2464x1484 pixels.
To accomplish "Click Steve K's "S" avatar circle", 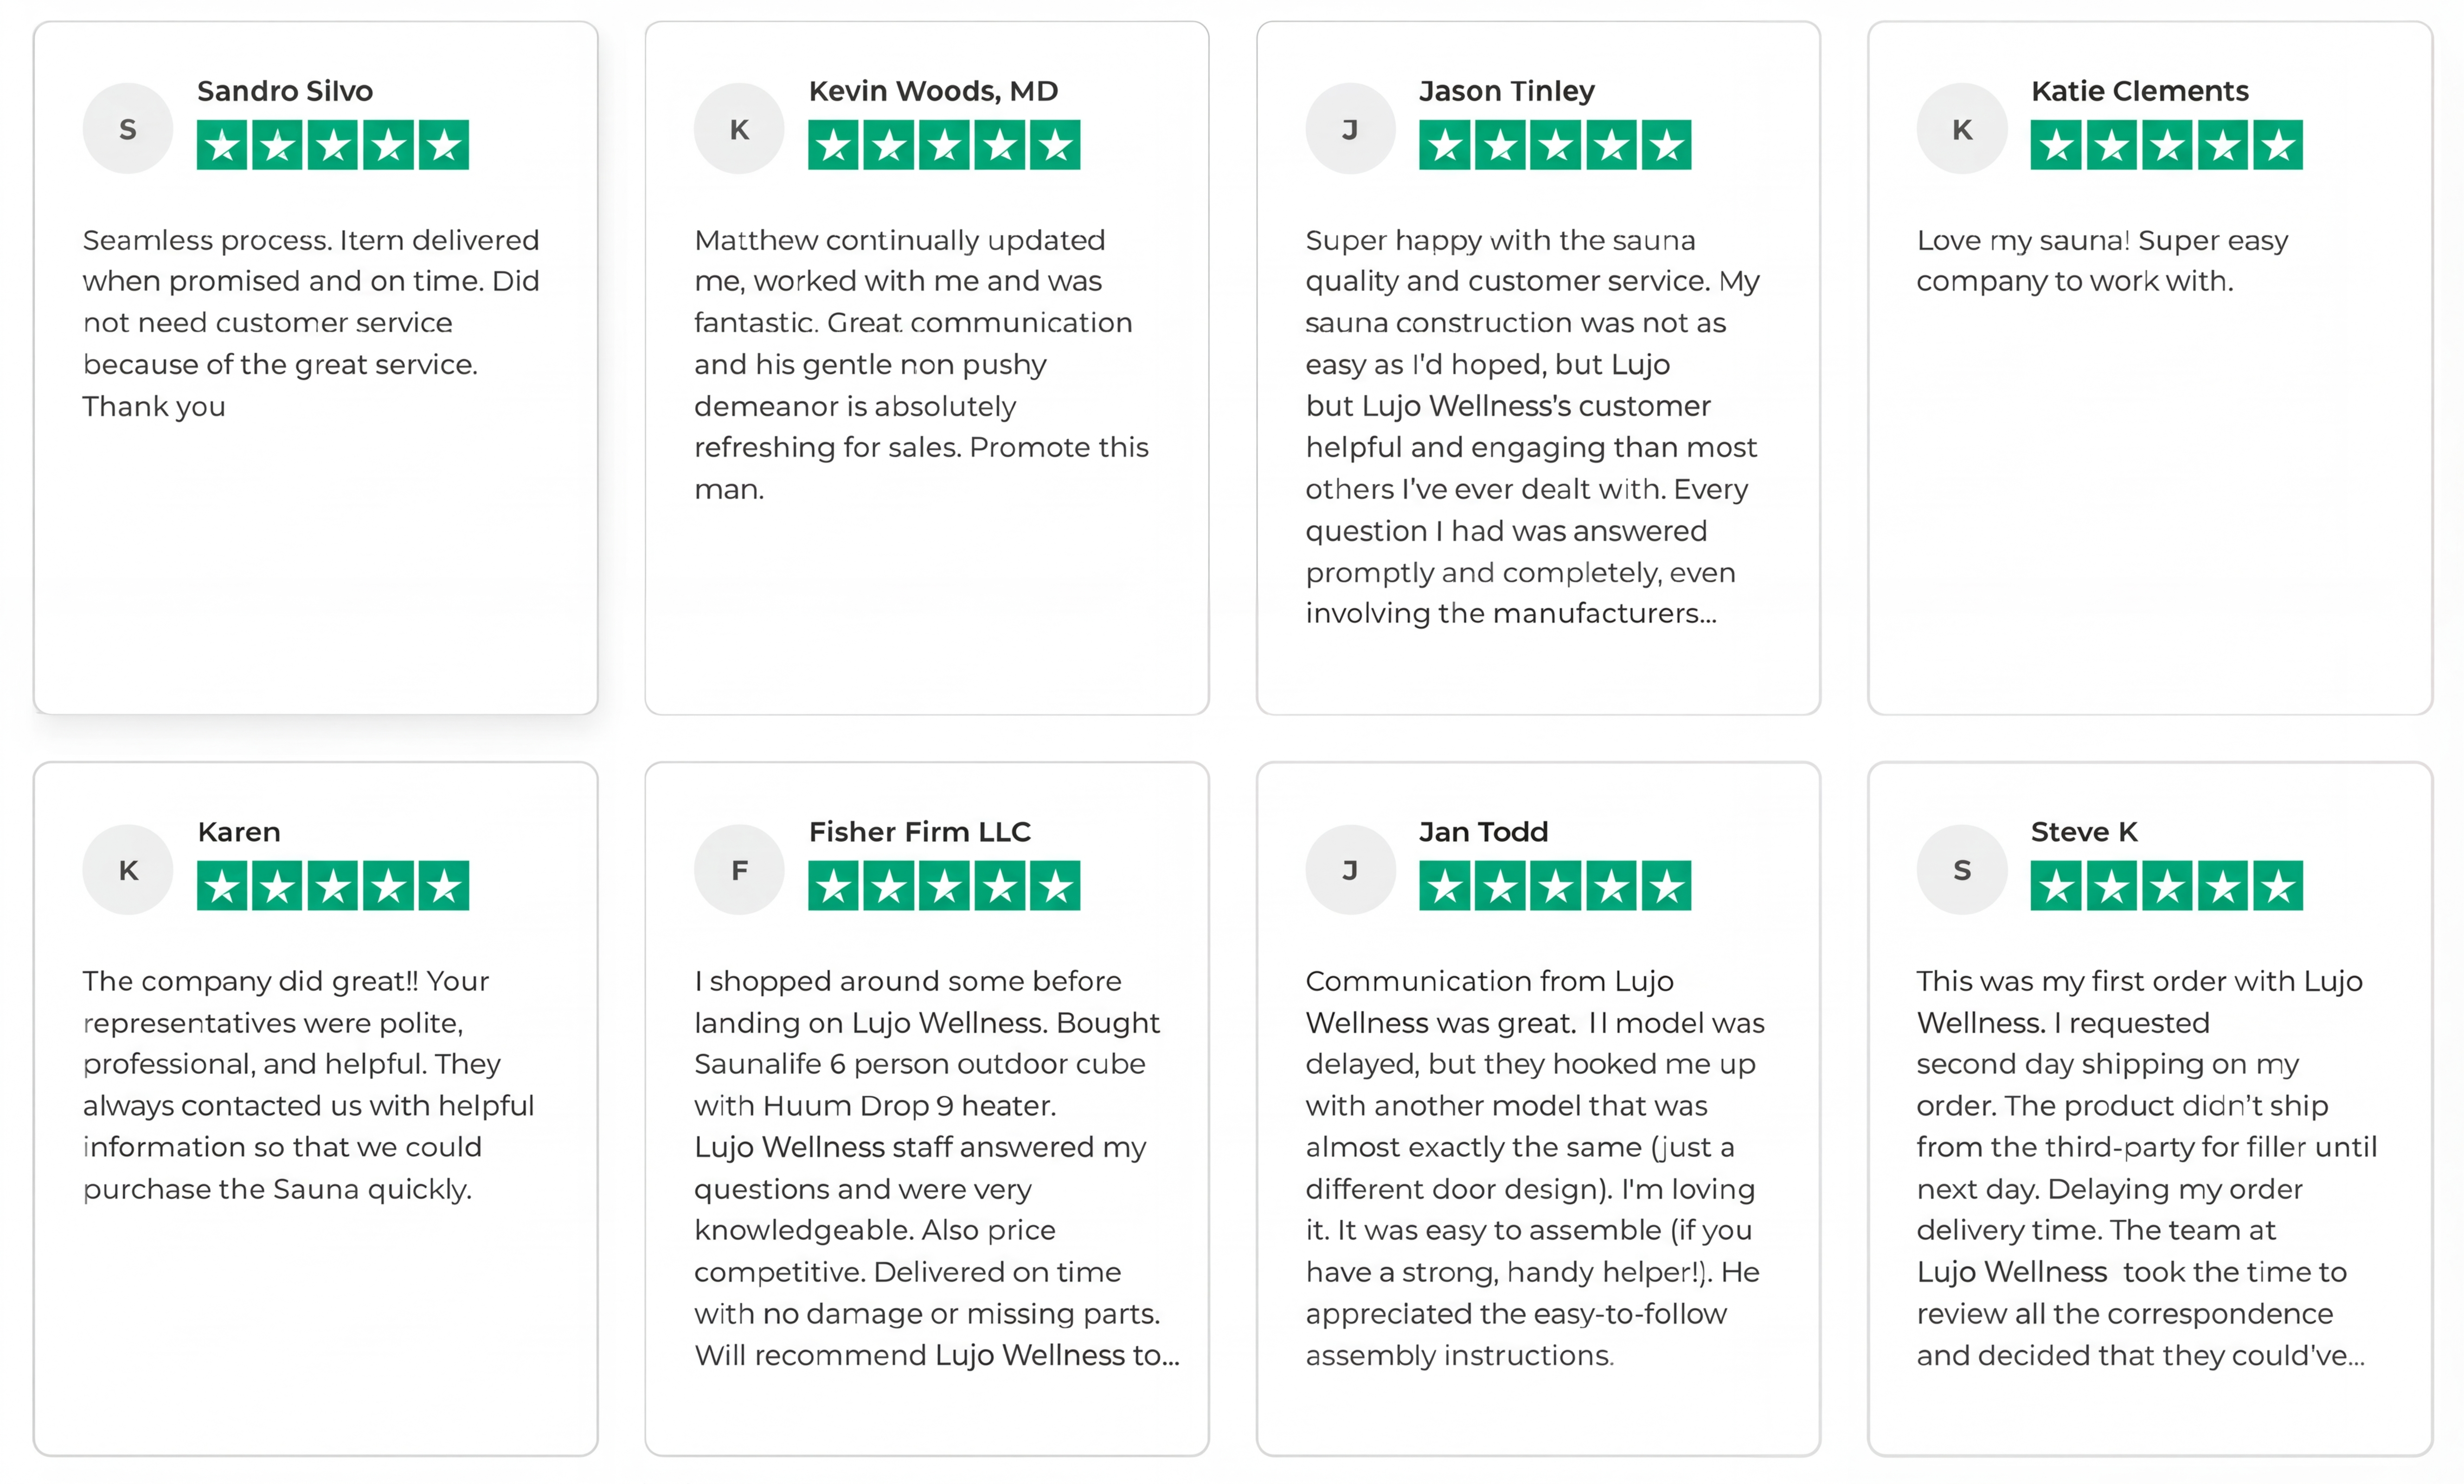I will (1962, 870).
